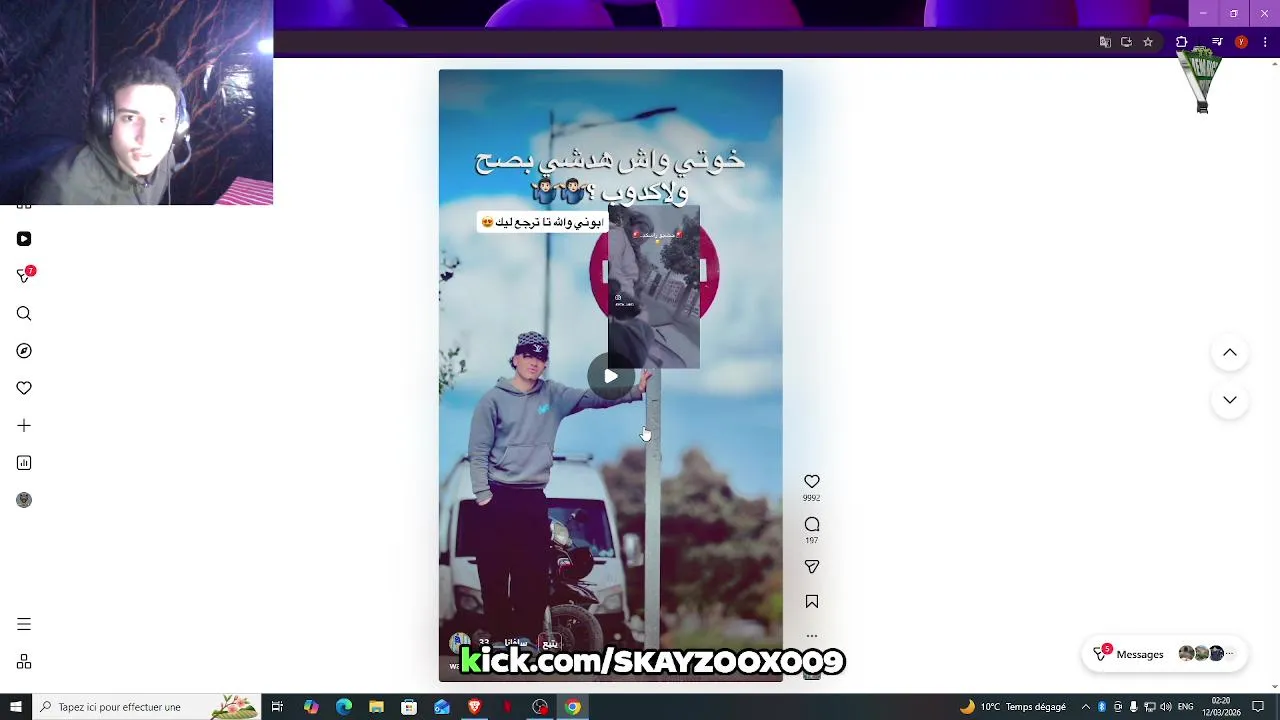Open the hamburger More menu in the sidebar
Image resolution: width=1280 pixels, height=720 pixels.
(24, 624)
